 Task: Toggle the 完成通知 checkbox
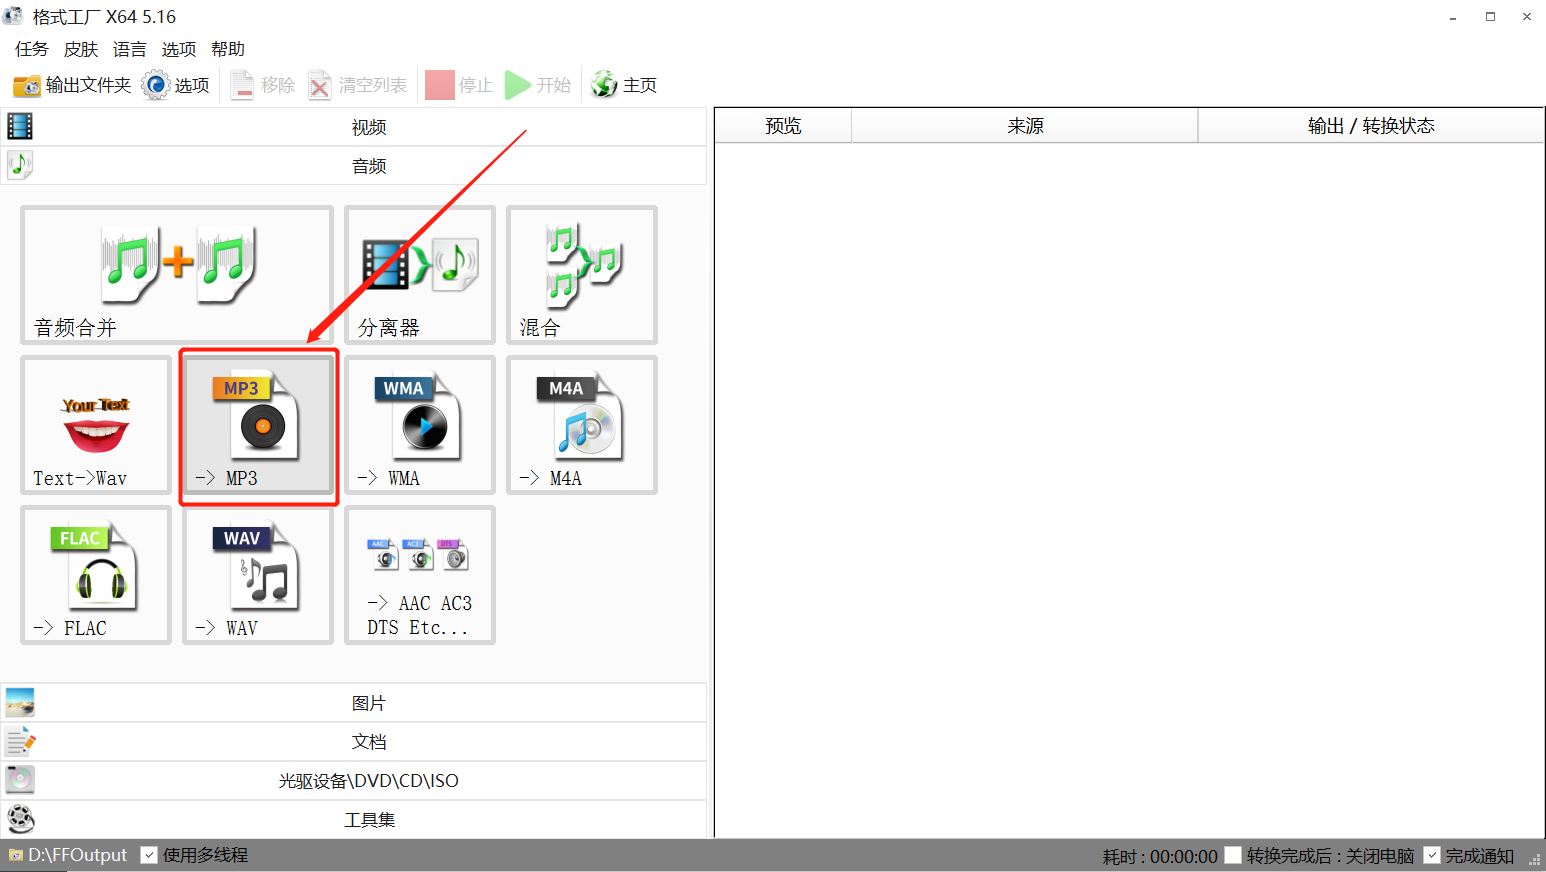(1432, 855)
